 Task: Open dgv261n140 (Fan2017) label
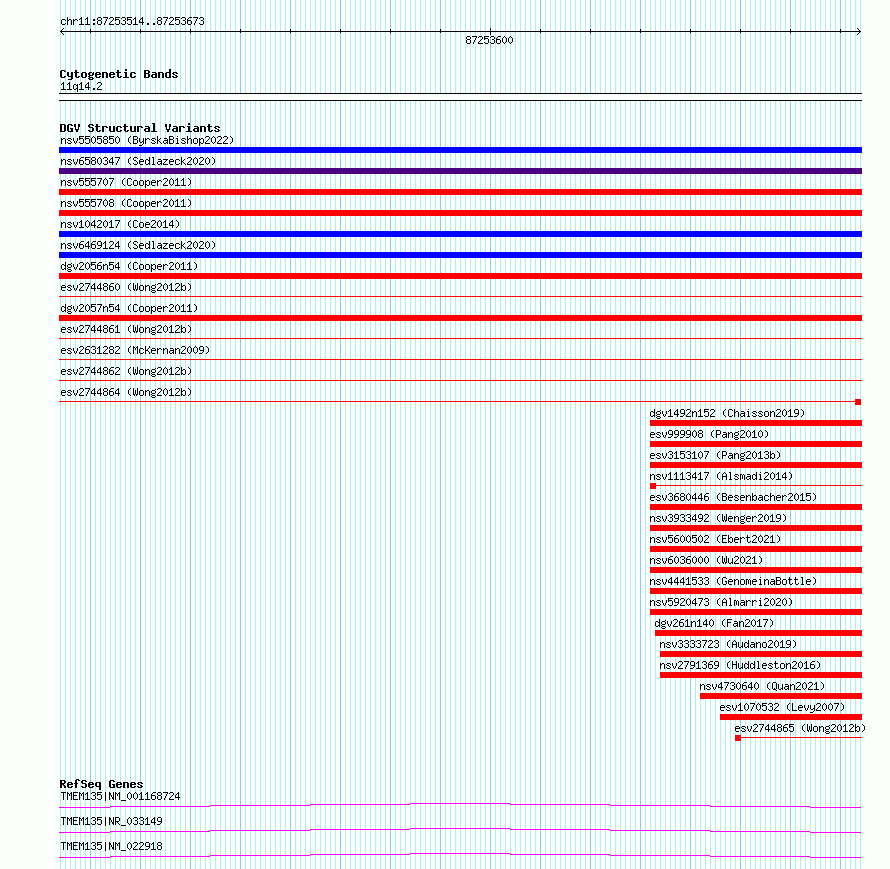(714, 623)
